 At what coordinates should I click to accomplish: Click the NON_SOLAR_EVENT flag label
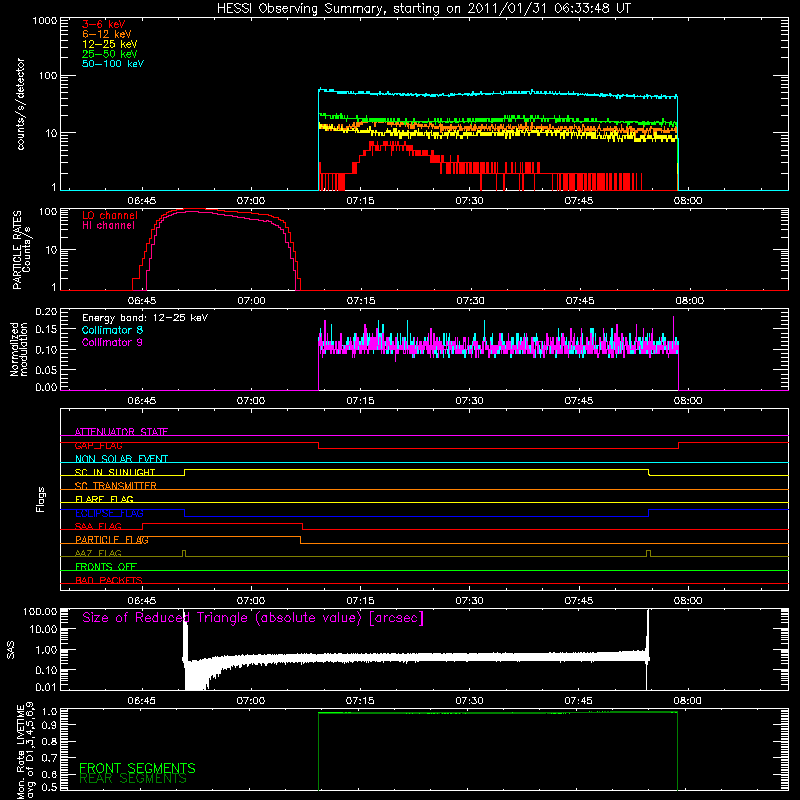(x=121, y=459)
